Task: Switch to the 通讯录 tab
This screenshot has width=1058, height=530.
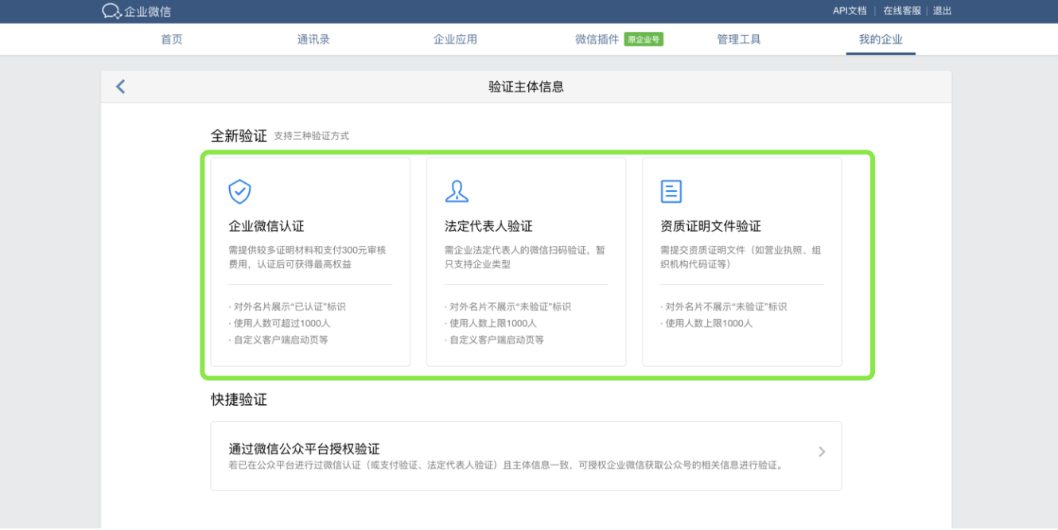Action: point(314,39)
